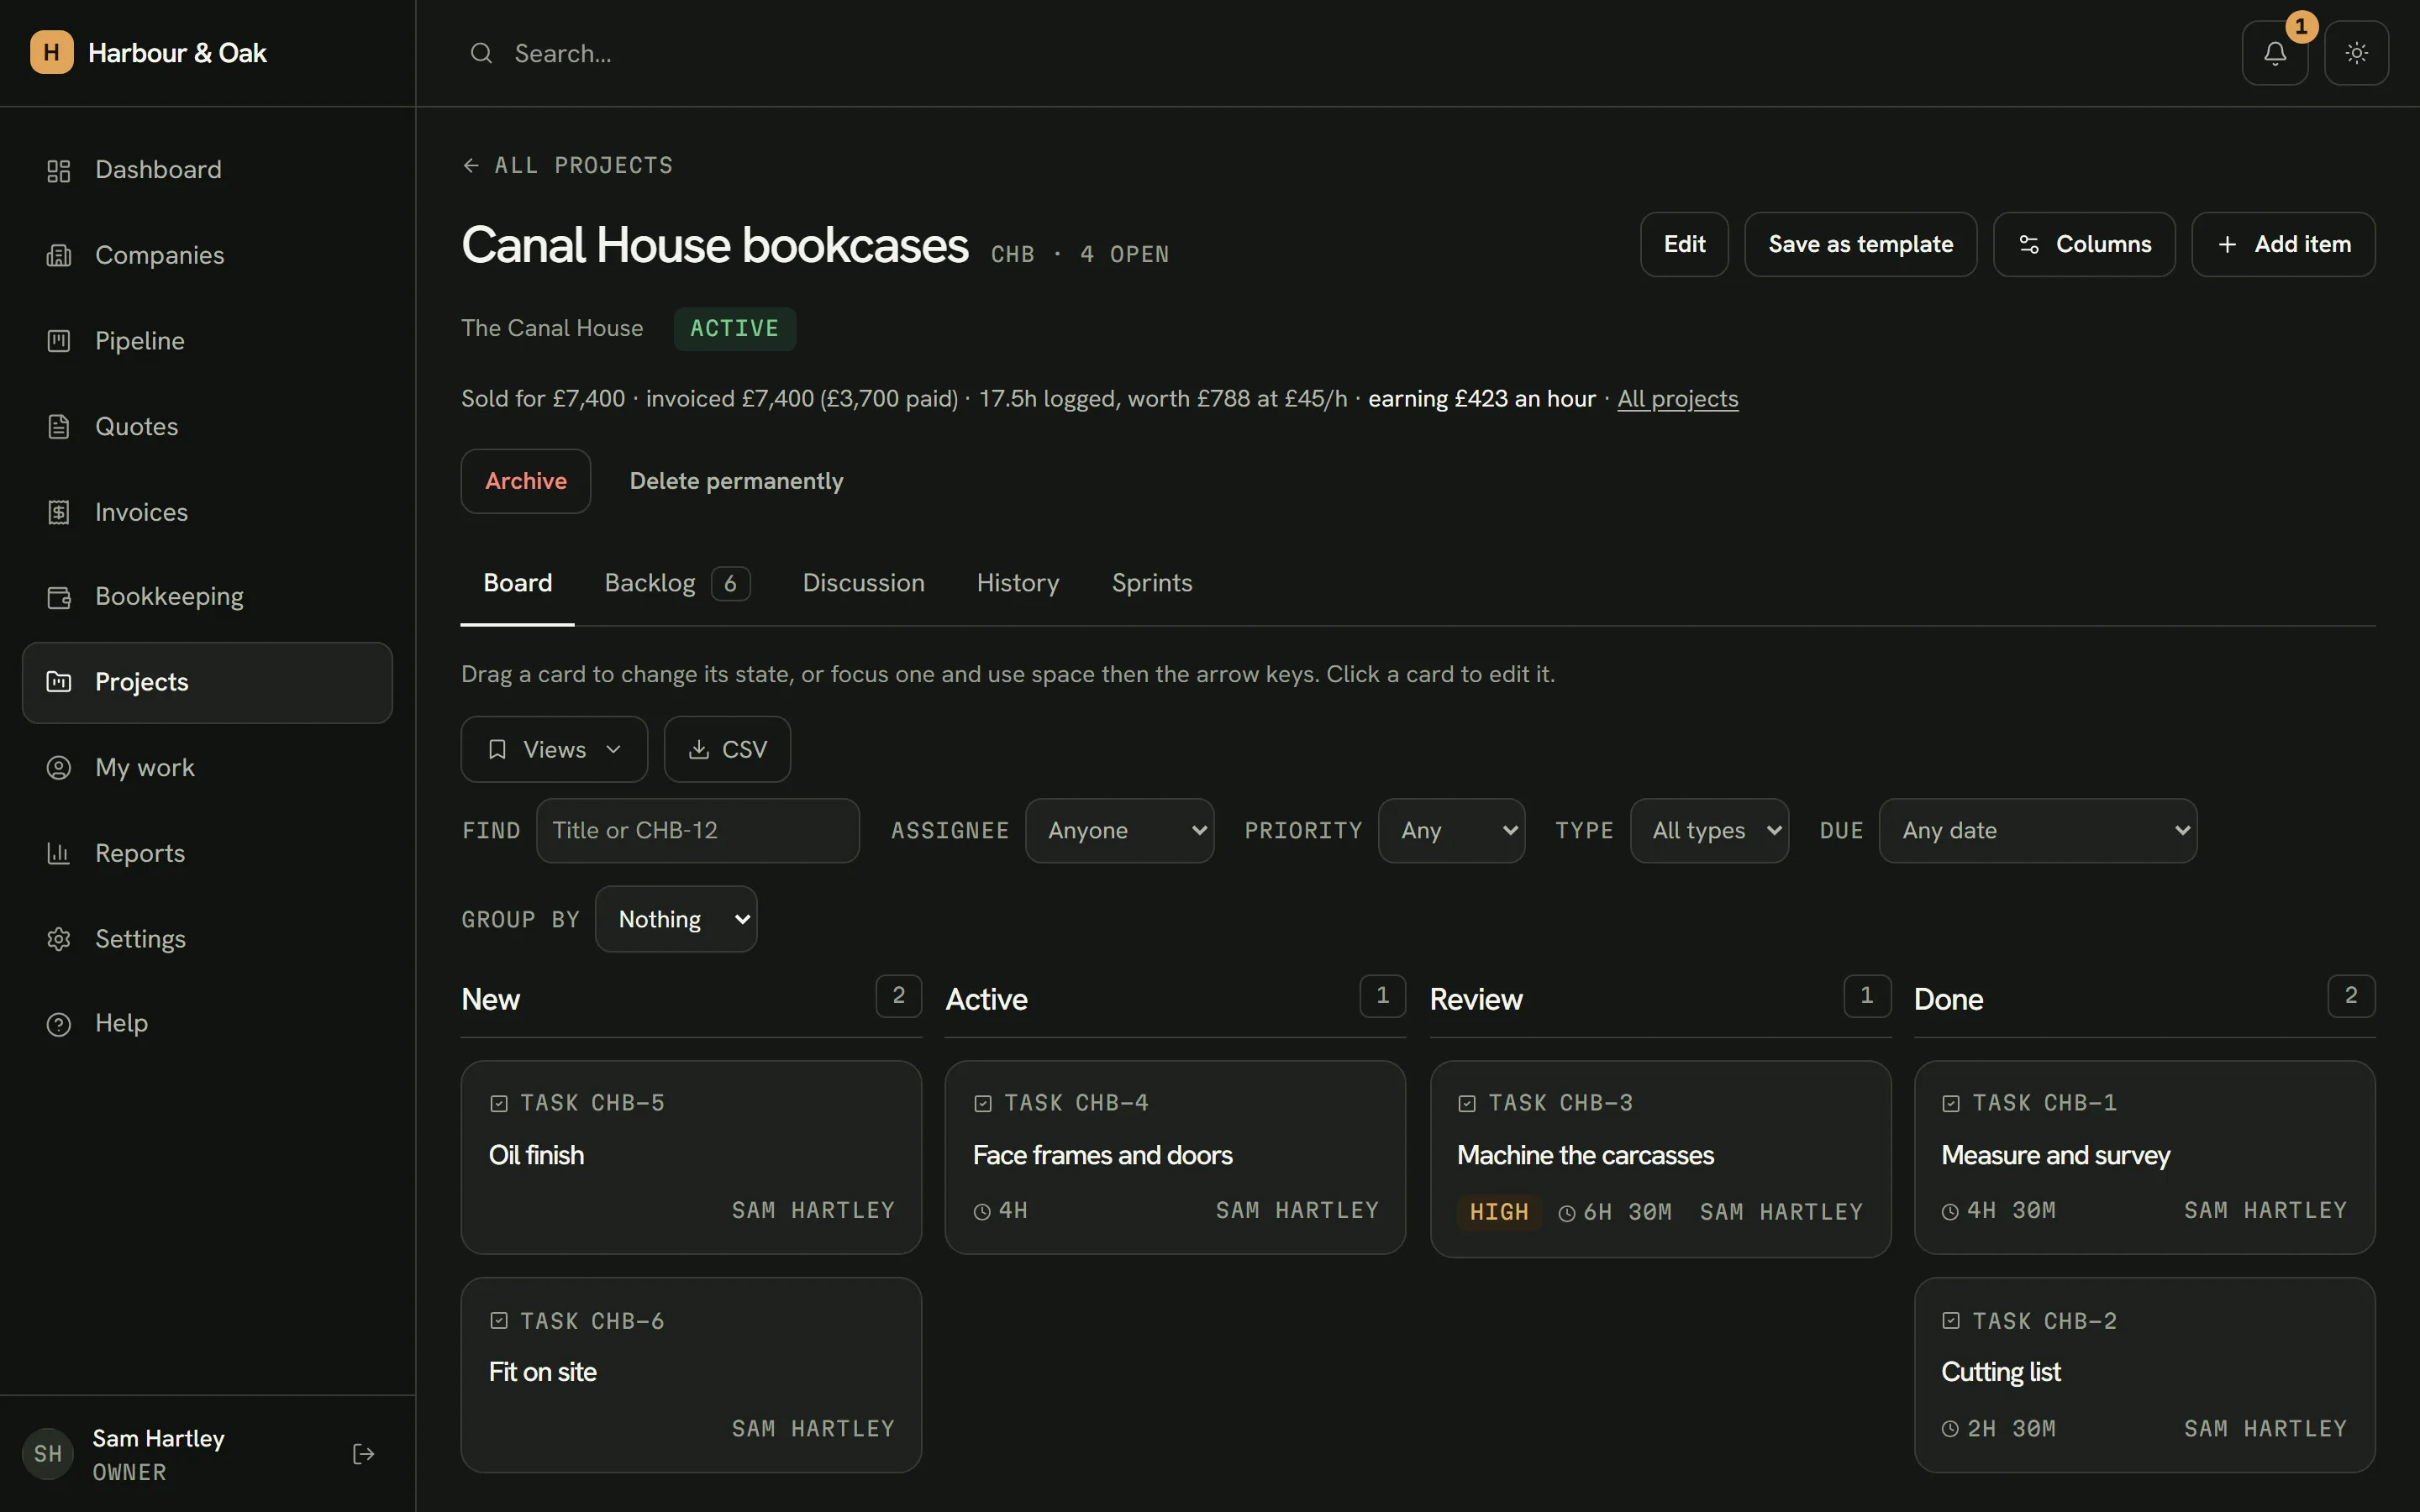Open Bookkeeping in the sidebar

pyautogui.click(x=207, y=597)
